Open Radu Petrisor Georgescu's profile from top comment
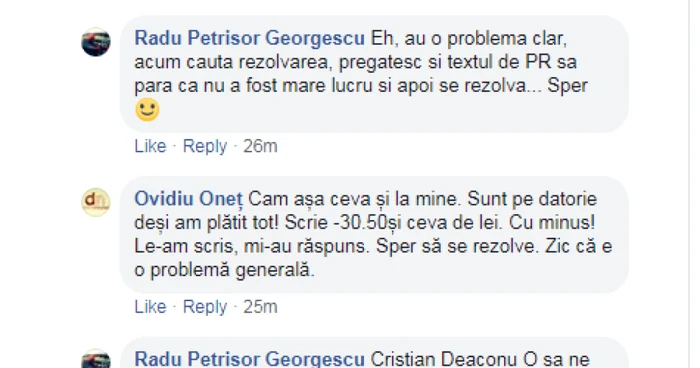This screenshot has height=368, width=700. pyautogui.click(x=250, y=38)
